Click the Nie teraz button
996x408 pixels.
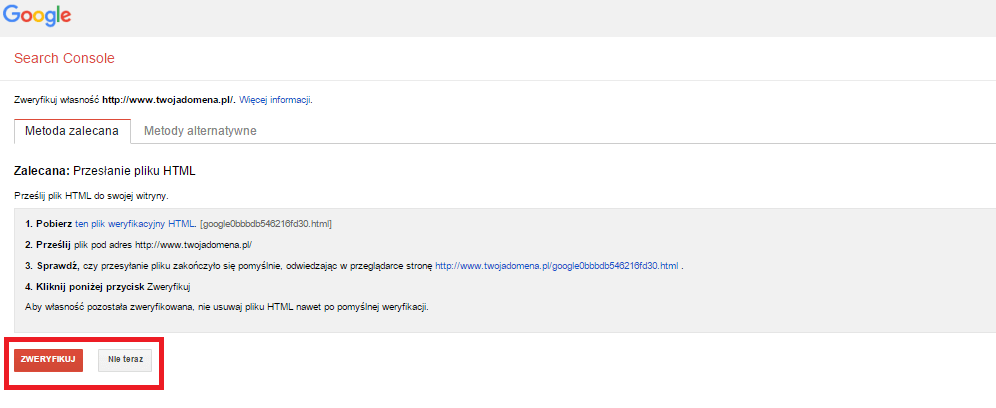click(125, 360)
